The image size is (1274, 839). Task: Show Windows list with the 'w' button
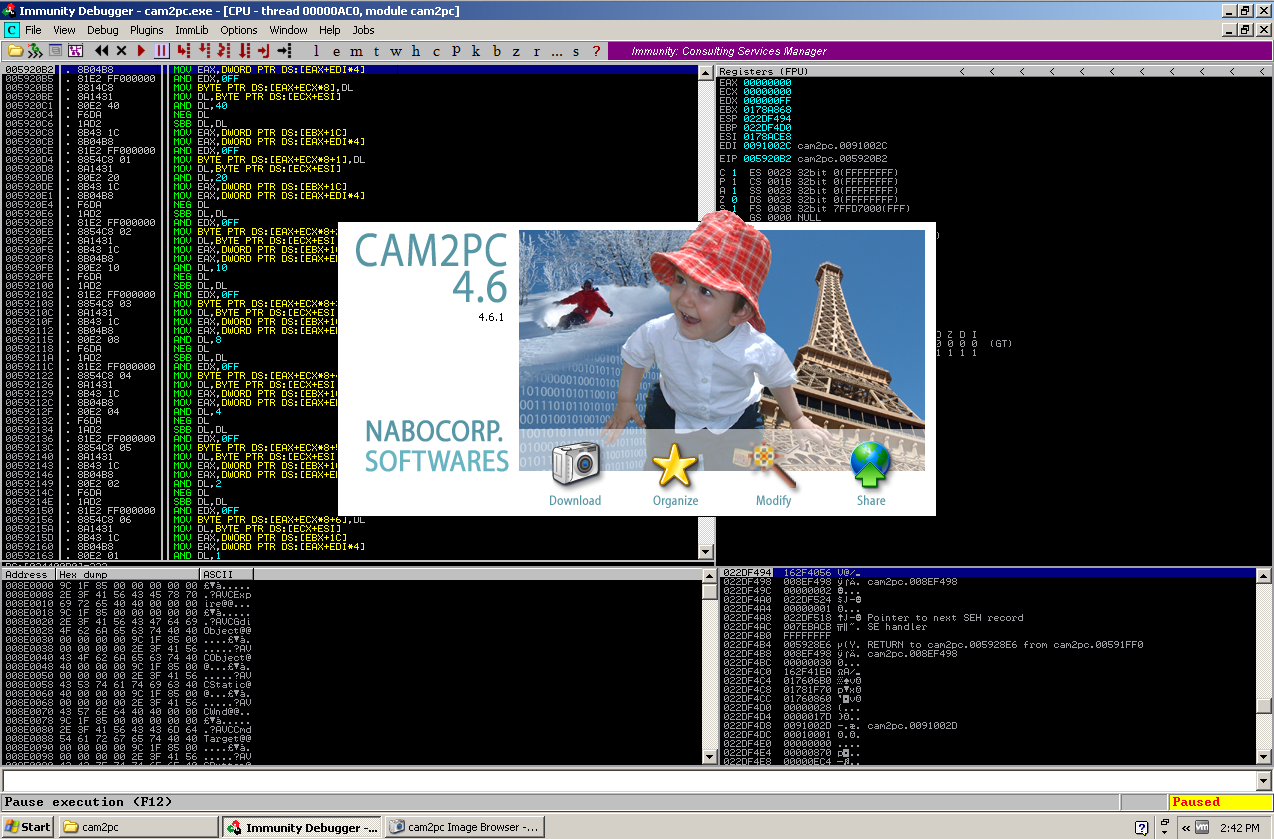[396, 50]
